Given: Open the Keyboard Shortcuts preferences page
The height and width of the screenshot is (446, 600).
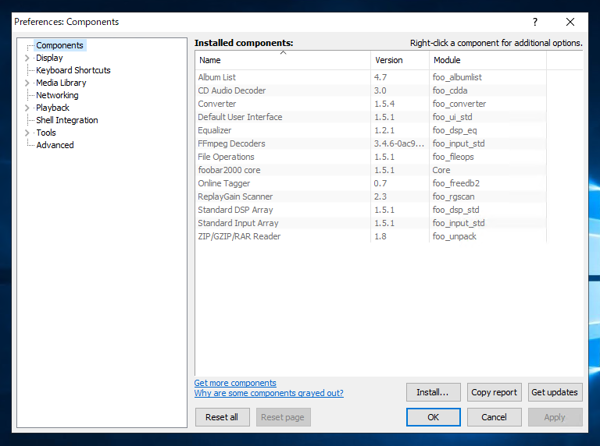Looking at the screenshot, I should pos(73,71).
